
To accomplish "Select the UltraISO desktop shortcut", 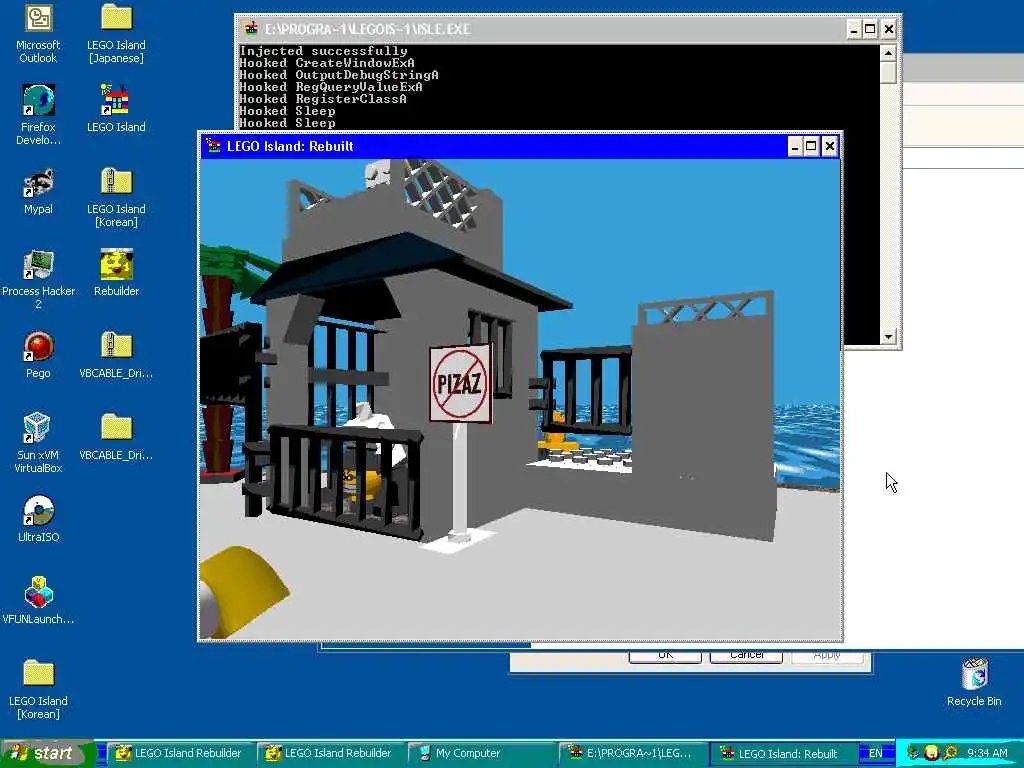I will click(x=38, y=519).
